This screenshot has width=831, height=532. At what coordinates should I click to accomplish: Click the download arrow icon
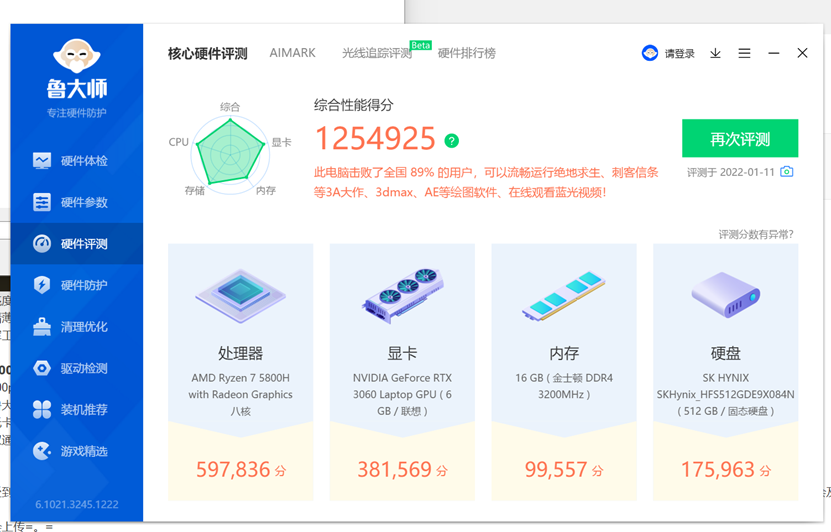pos(715,53)
